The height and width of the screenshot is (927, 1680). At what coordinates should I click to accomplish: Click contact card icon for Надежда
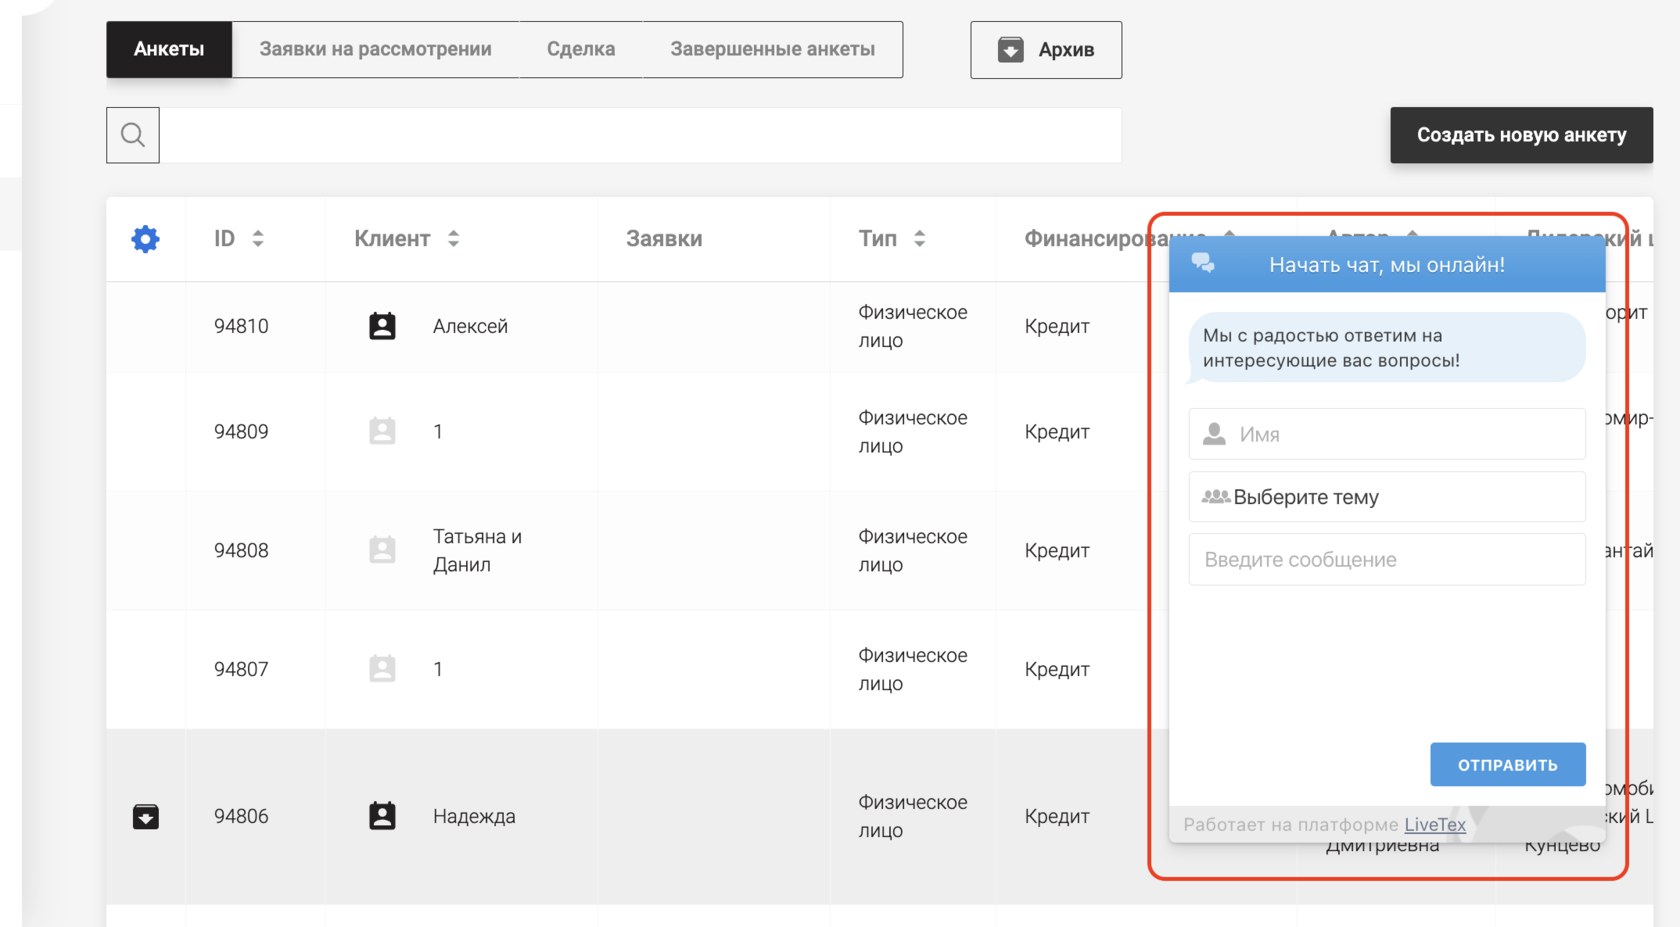coord(382,816)
